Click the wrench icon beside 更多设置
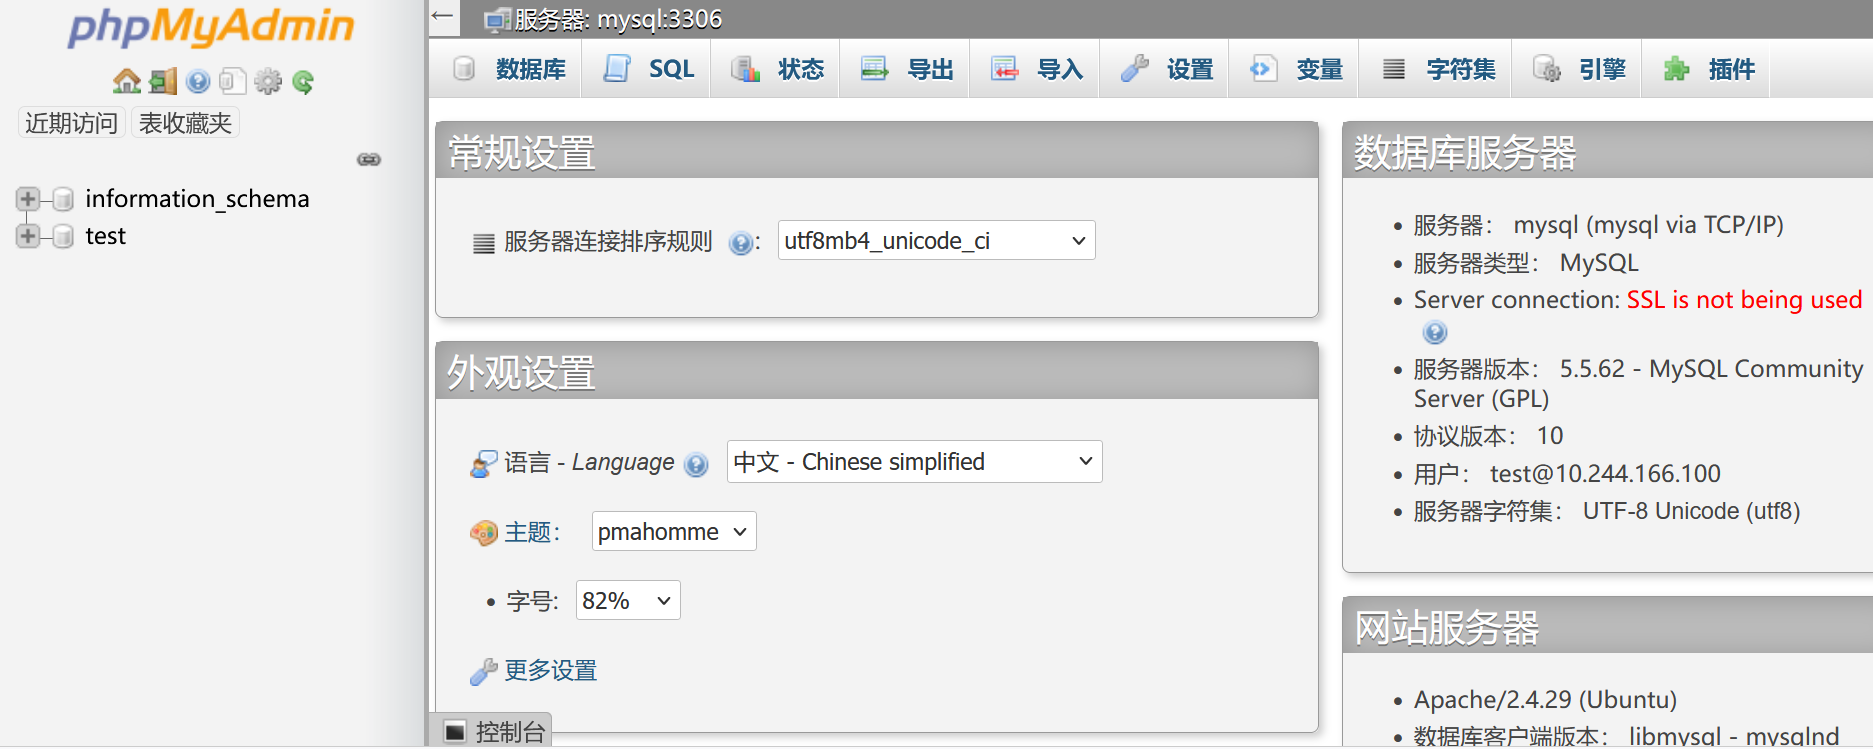This screenshot has height=749, width=1873. point(484,671)
